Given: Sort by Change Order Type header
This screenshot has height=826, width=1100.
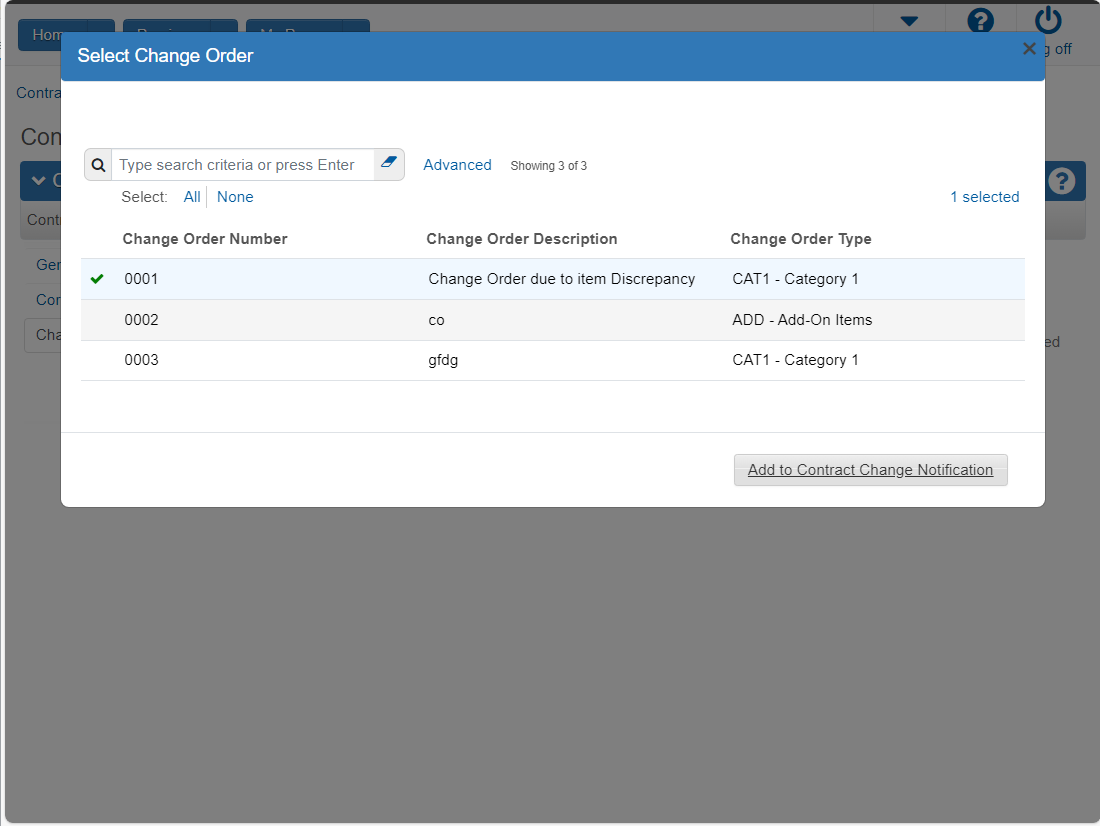Looking at the screenshot, I should 800,239.
